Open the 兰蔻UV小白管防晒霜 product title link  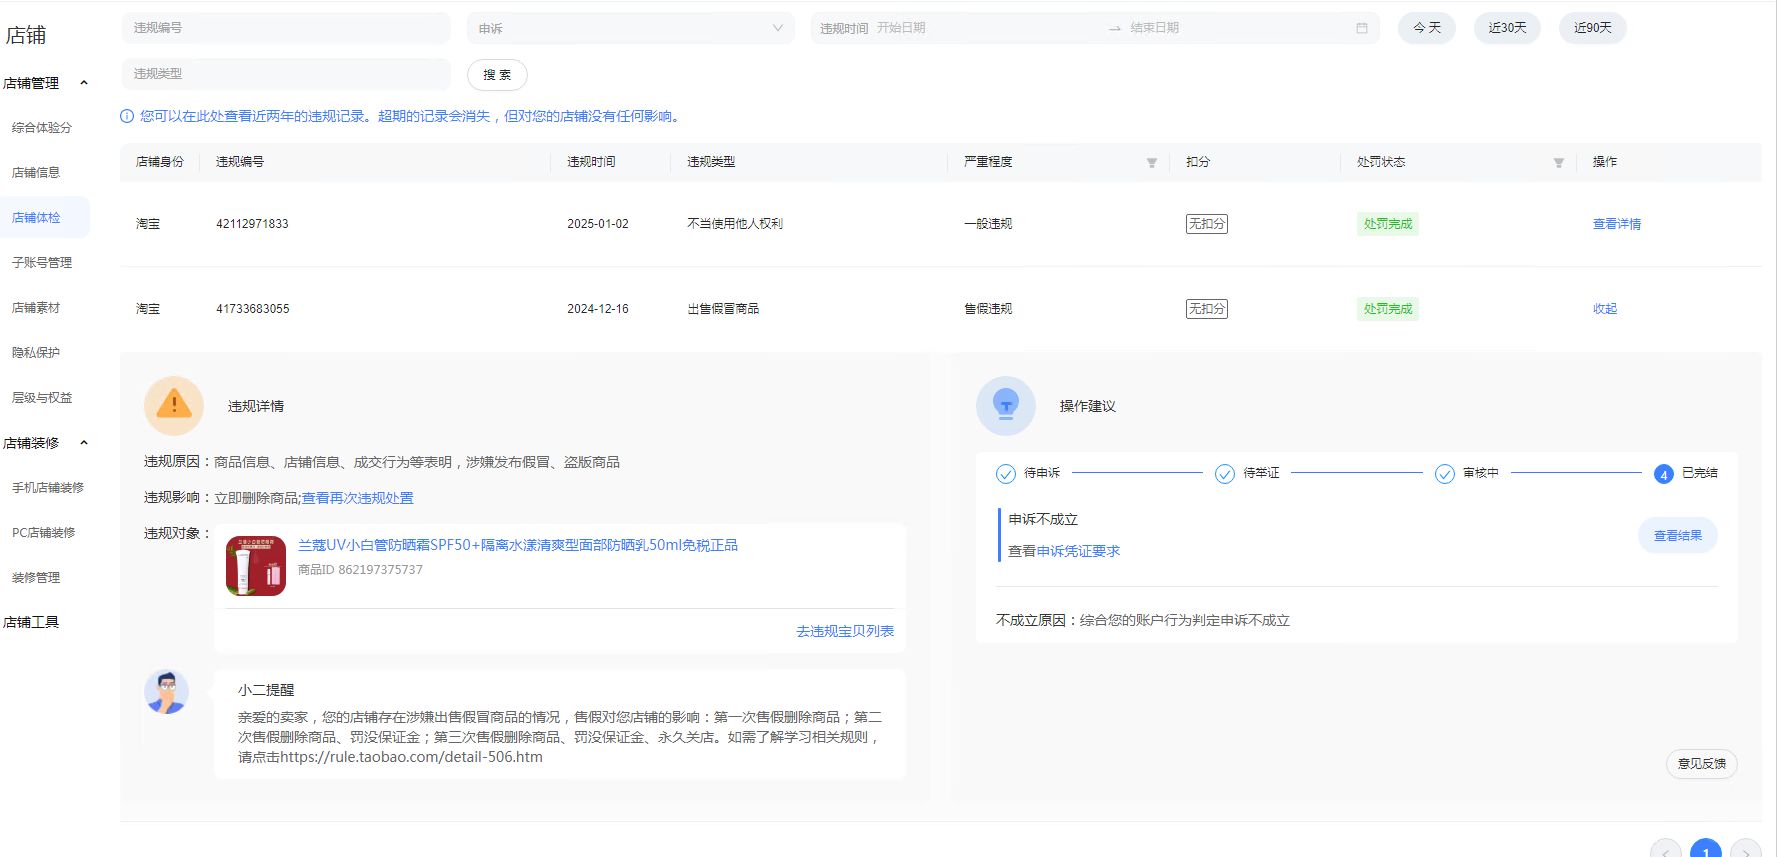[518, 545]
